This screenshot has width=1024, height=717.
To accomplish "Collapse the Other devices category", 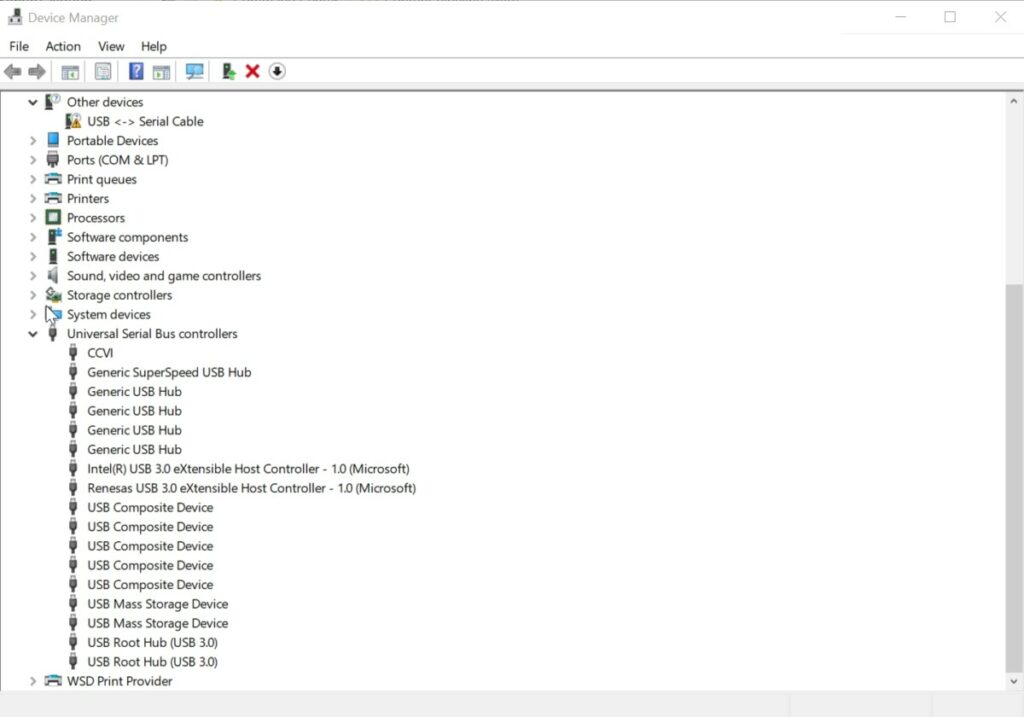I will [x=33, y=102].
